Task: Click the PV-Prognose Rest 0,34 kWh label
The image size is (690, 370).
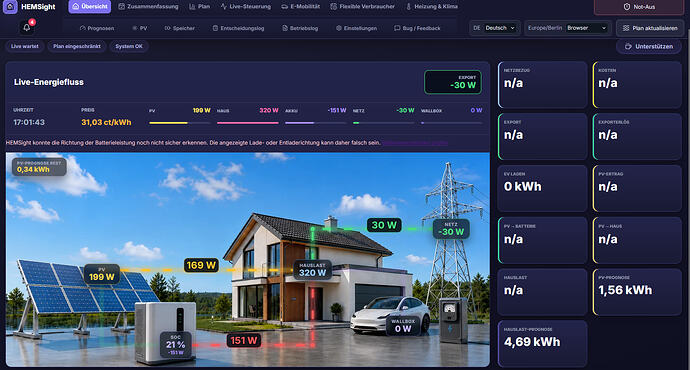Action: pos(39,167)
